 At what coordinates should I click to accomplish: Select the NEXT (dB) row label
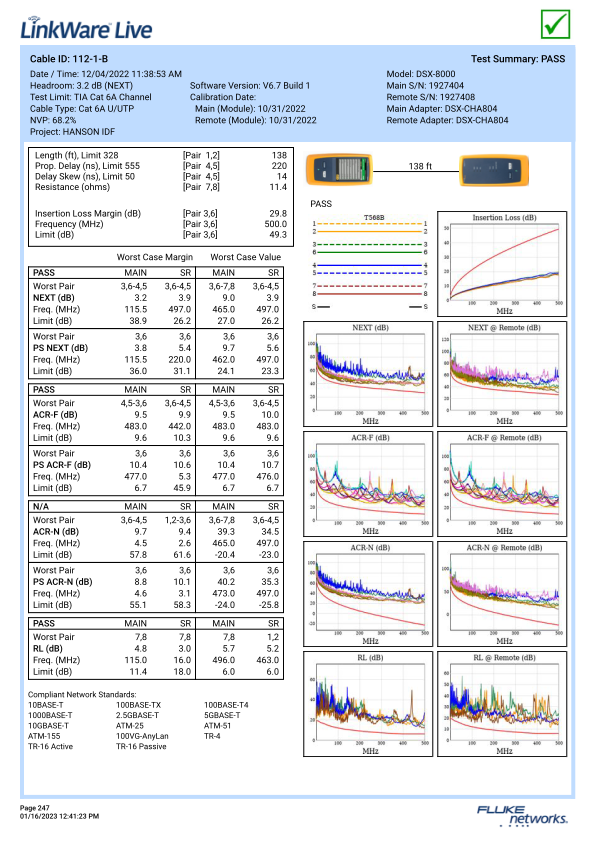pyautogui.click(x=54, y=298)
